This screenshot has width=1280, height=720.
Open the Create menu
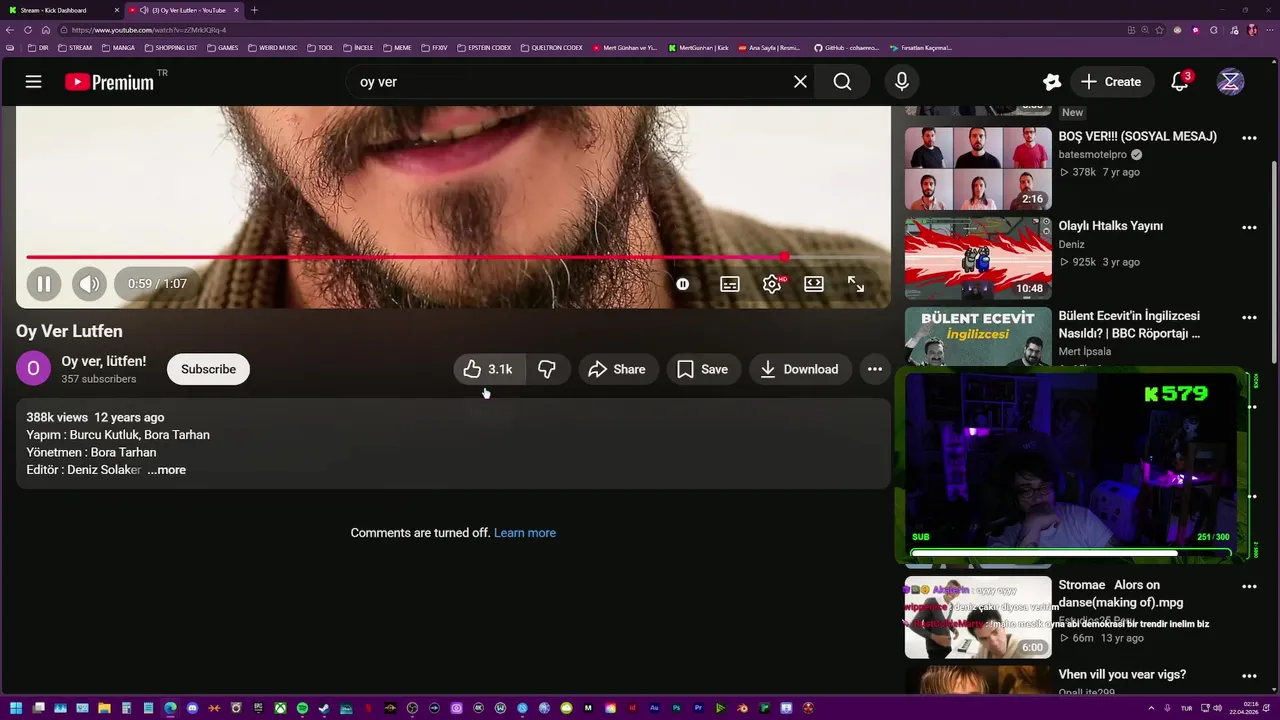click(1111, 82)
